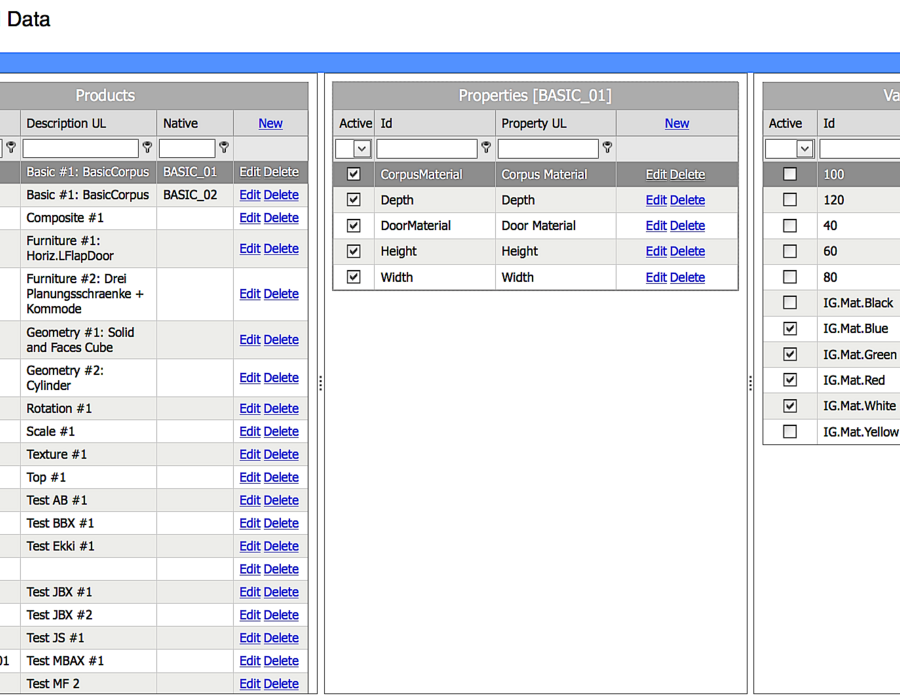Select the value 80 row

(832, 277)
